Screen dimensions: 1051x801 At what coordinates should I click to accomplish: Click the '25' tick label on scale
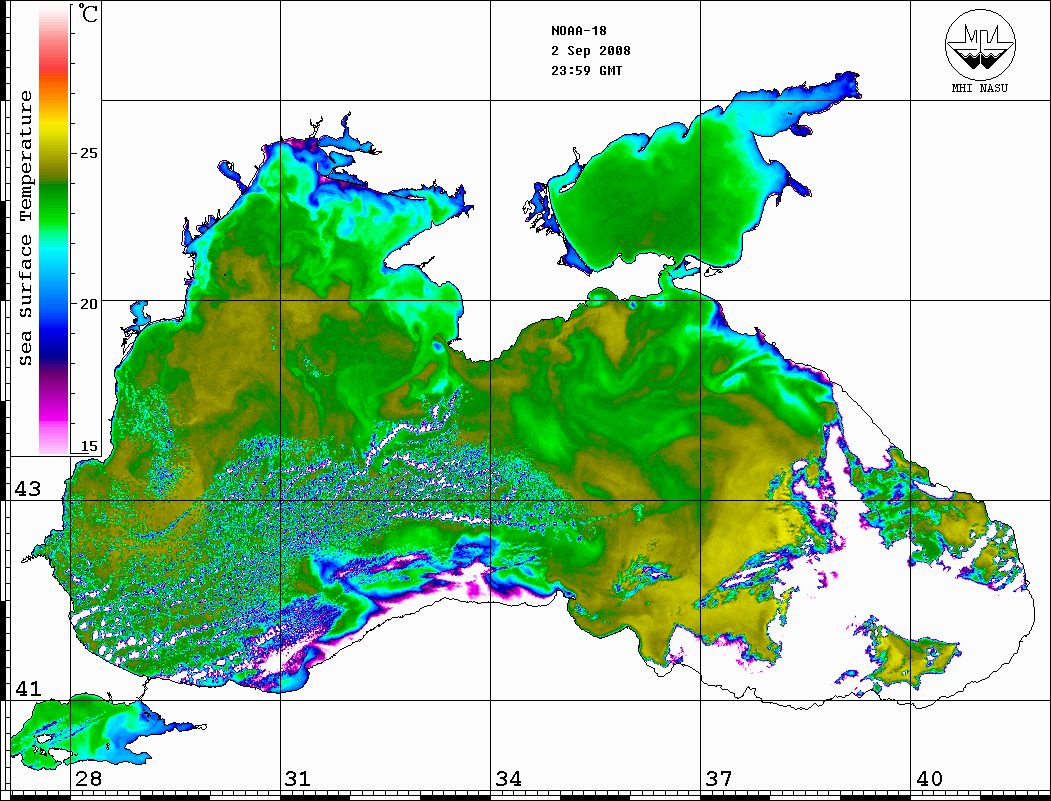[89, 153]
